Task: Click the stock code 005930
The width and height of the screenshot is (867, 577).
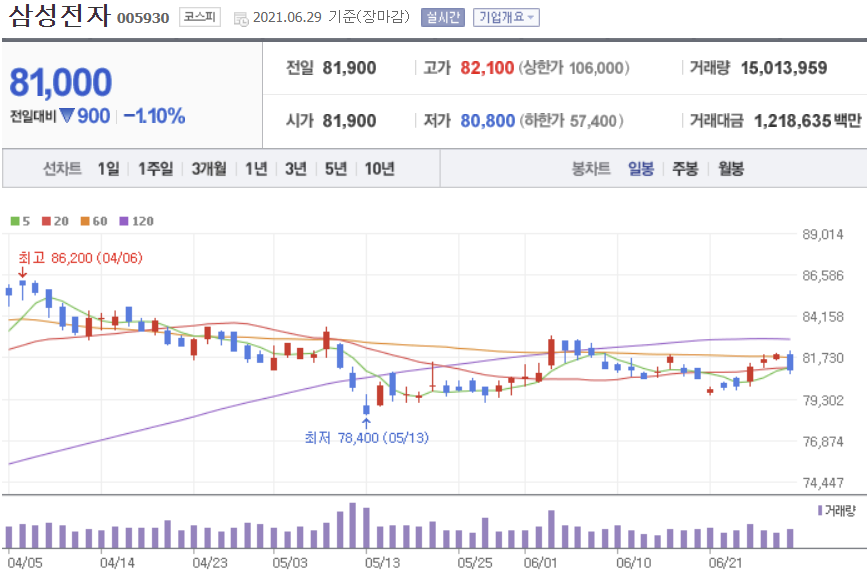Action: (143, 18)
